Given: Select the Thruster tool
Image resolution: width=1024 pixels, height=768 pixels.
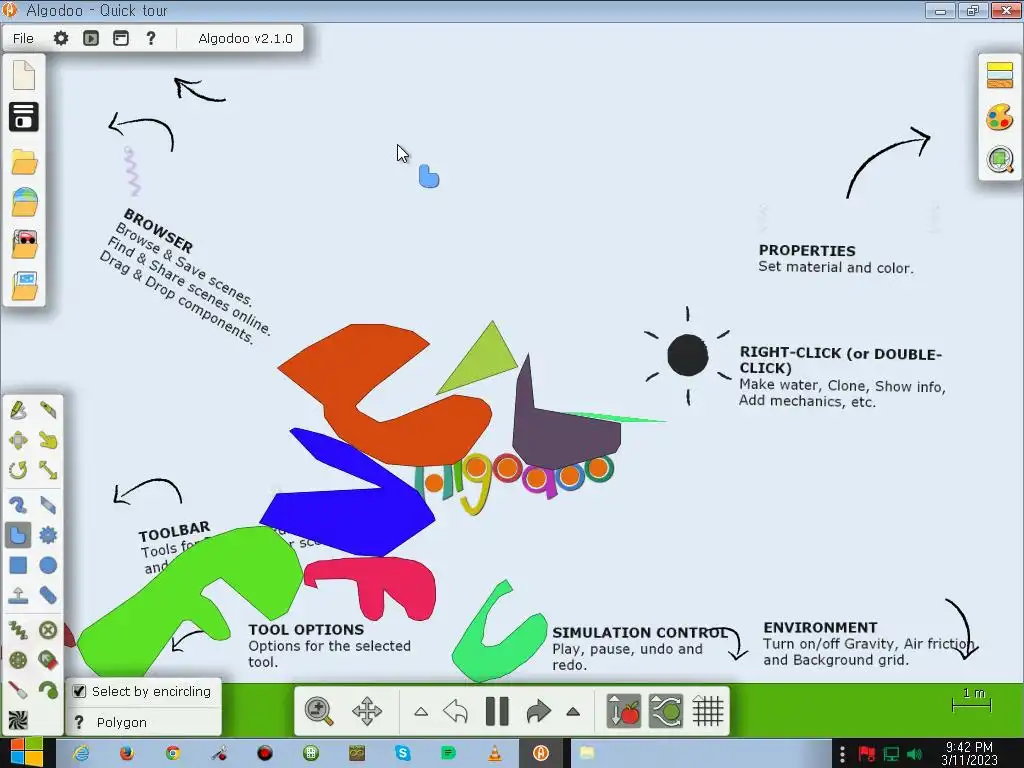Looking at the screenshot, I should coord(48,660).
